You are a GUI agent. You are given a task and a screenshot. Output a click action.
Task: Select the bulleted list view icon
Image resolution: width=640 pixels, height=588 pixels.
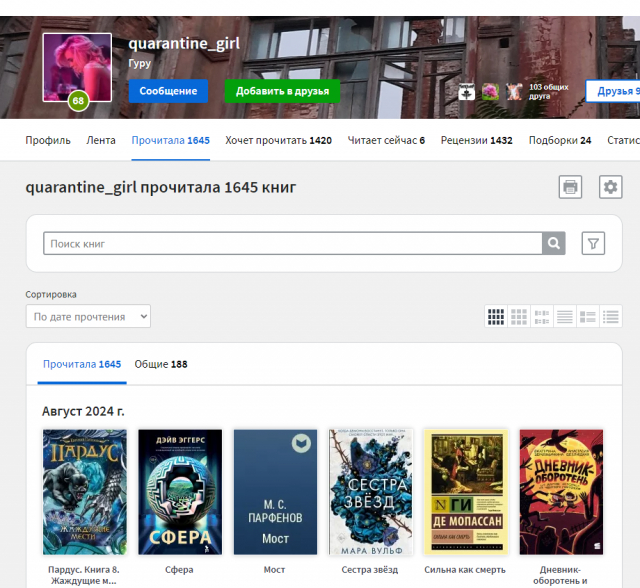click(x=611, y=316)
